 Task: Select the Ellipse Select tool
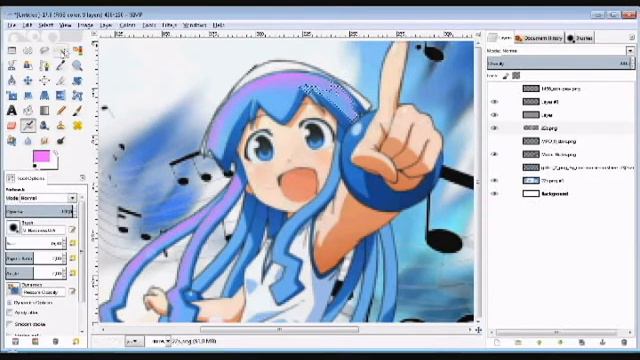tap(28, 51)
